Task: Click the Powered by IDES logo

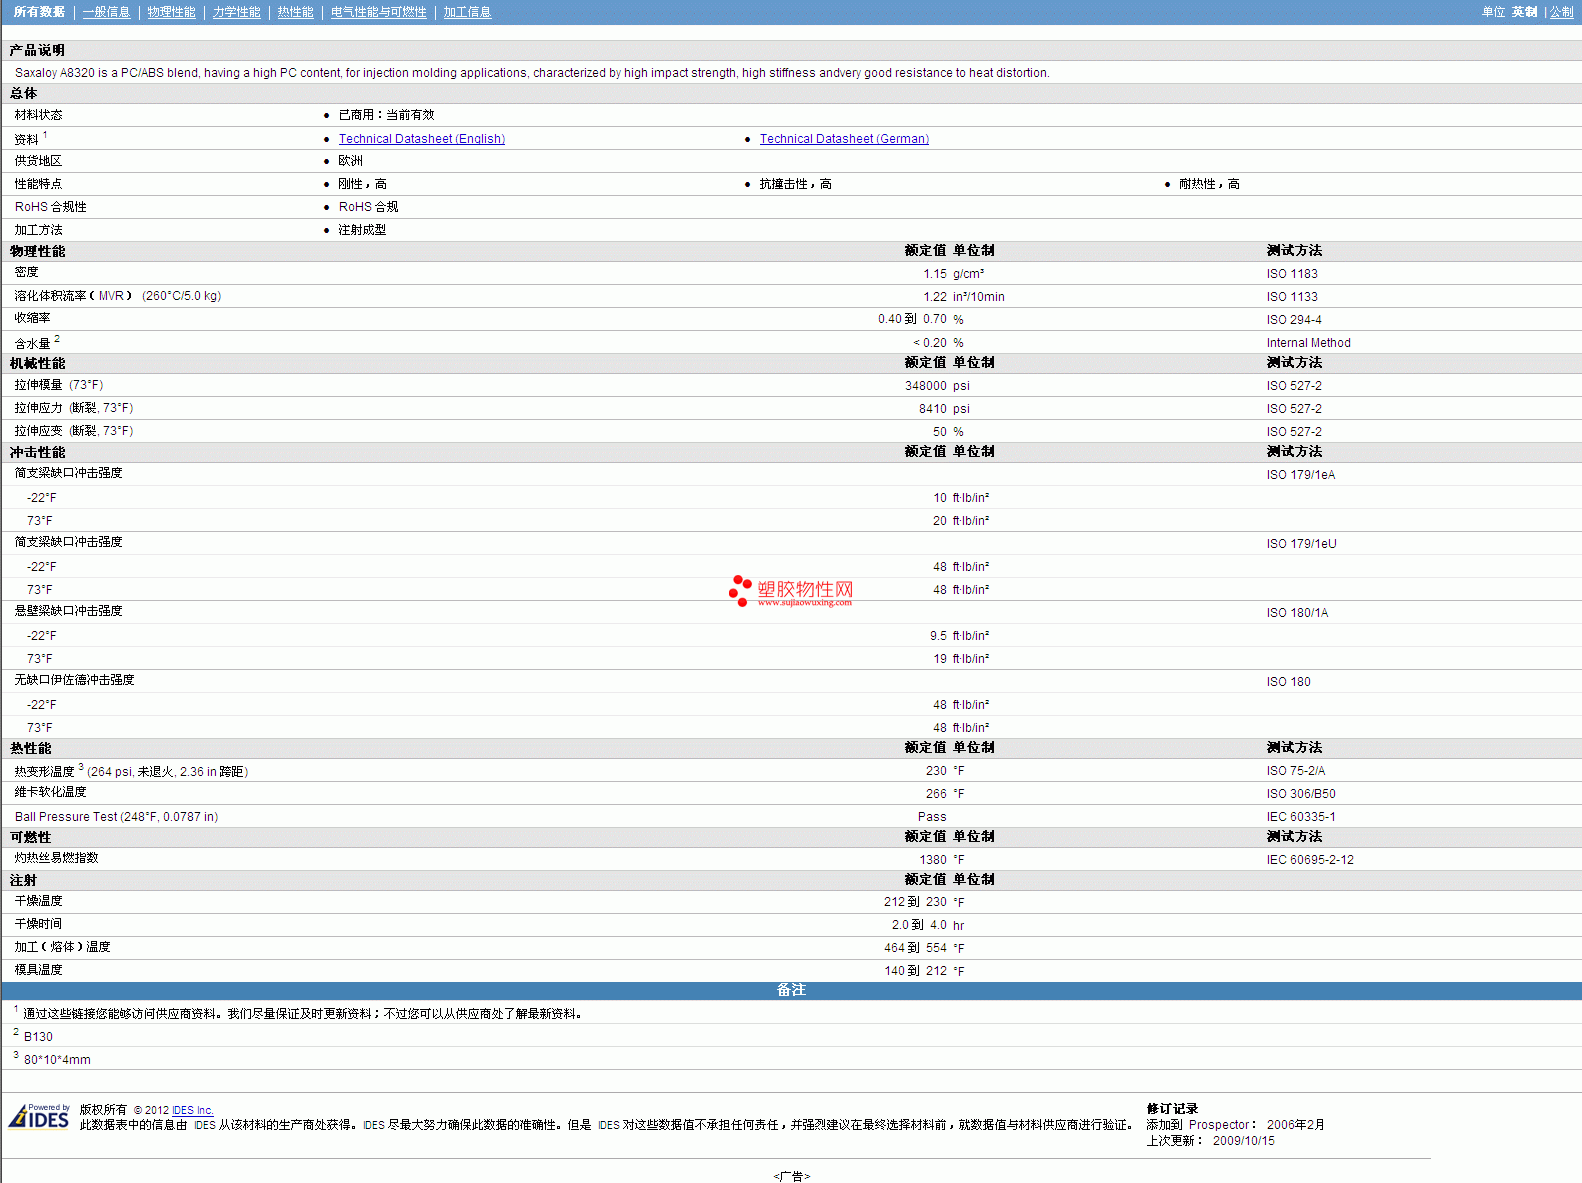Action: click(40, 1116)
